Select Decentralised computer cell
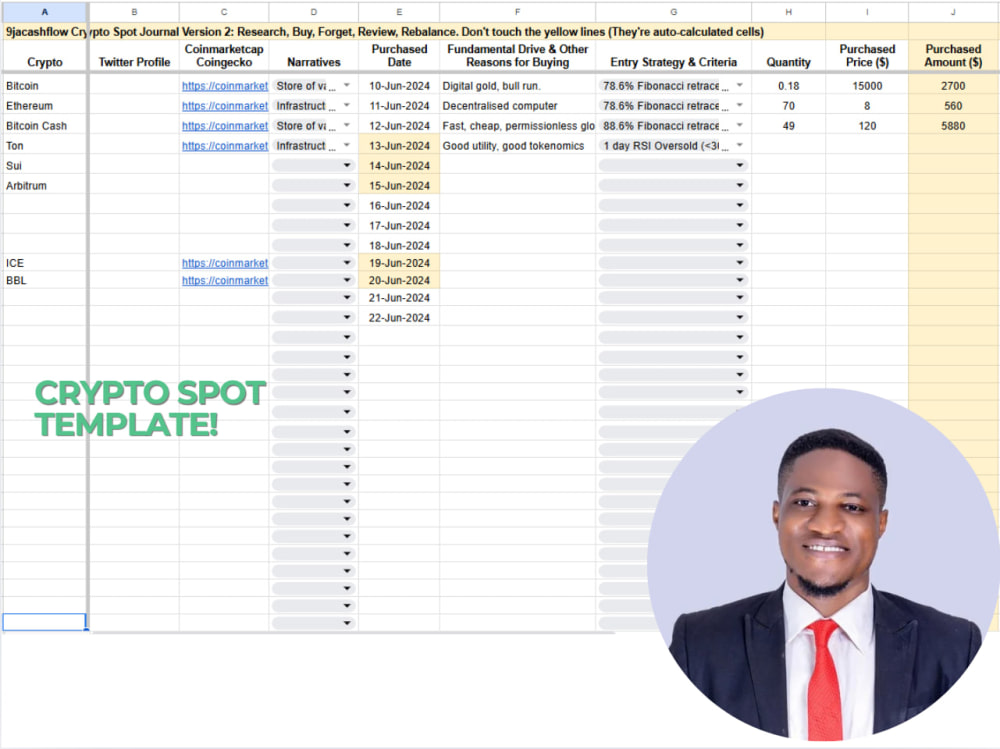1000x749 pixels. pos(517,105)
